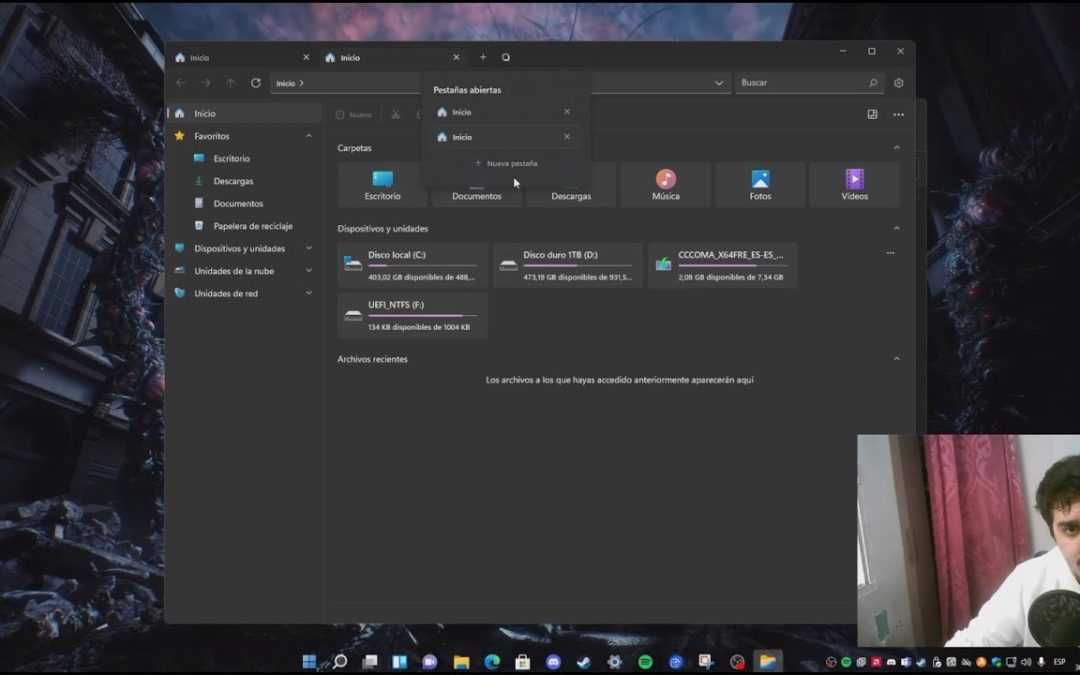The height and width of the screenshot is (675, 1080).
Task: Open Discord from the taskbar
Action: coord(552,661)
